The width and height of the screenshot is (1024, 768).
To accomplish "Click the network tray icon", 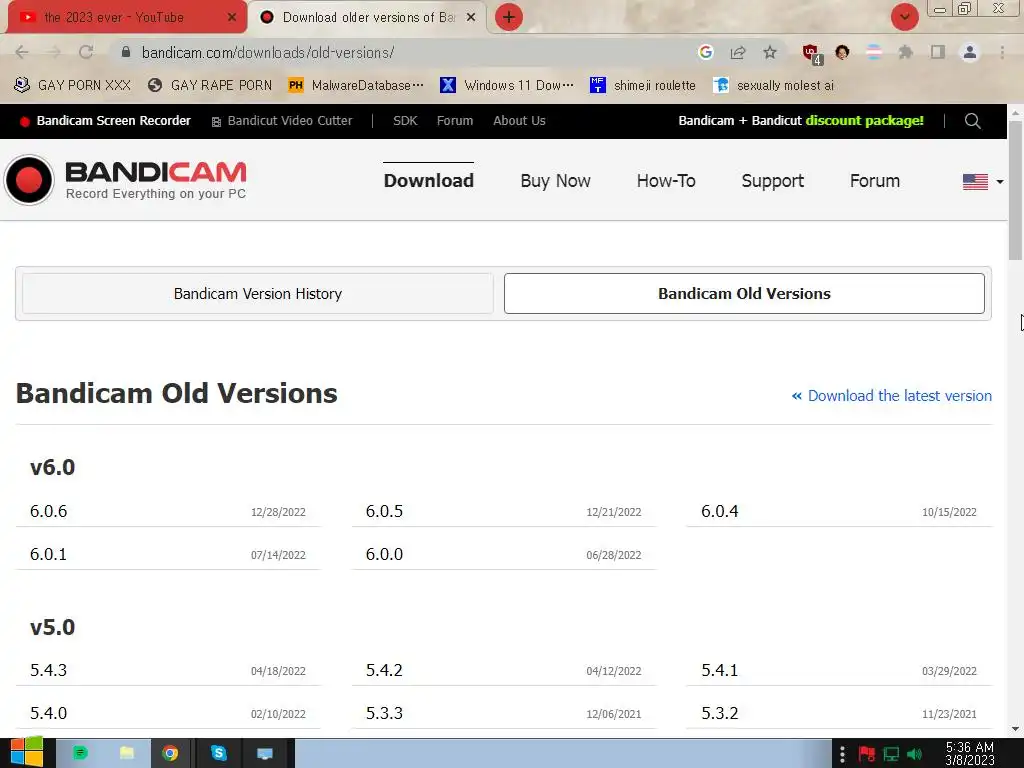I will tap(891, 754).
